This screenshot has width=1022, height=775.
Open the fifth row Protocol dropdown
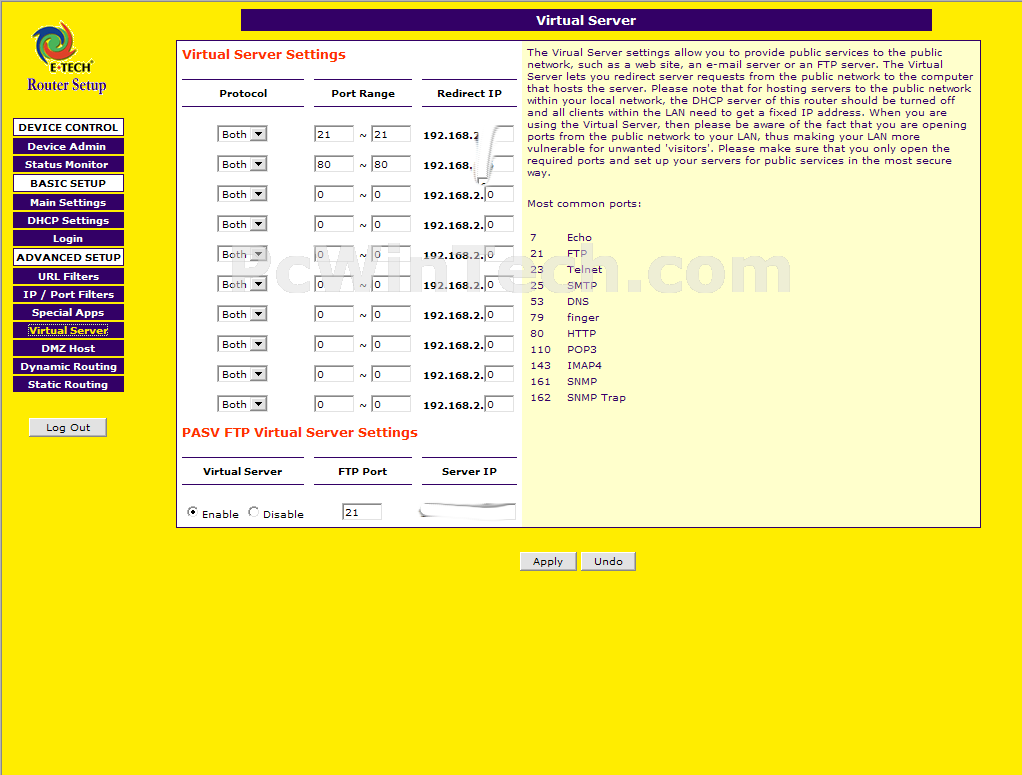click(242, 254)
